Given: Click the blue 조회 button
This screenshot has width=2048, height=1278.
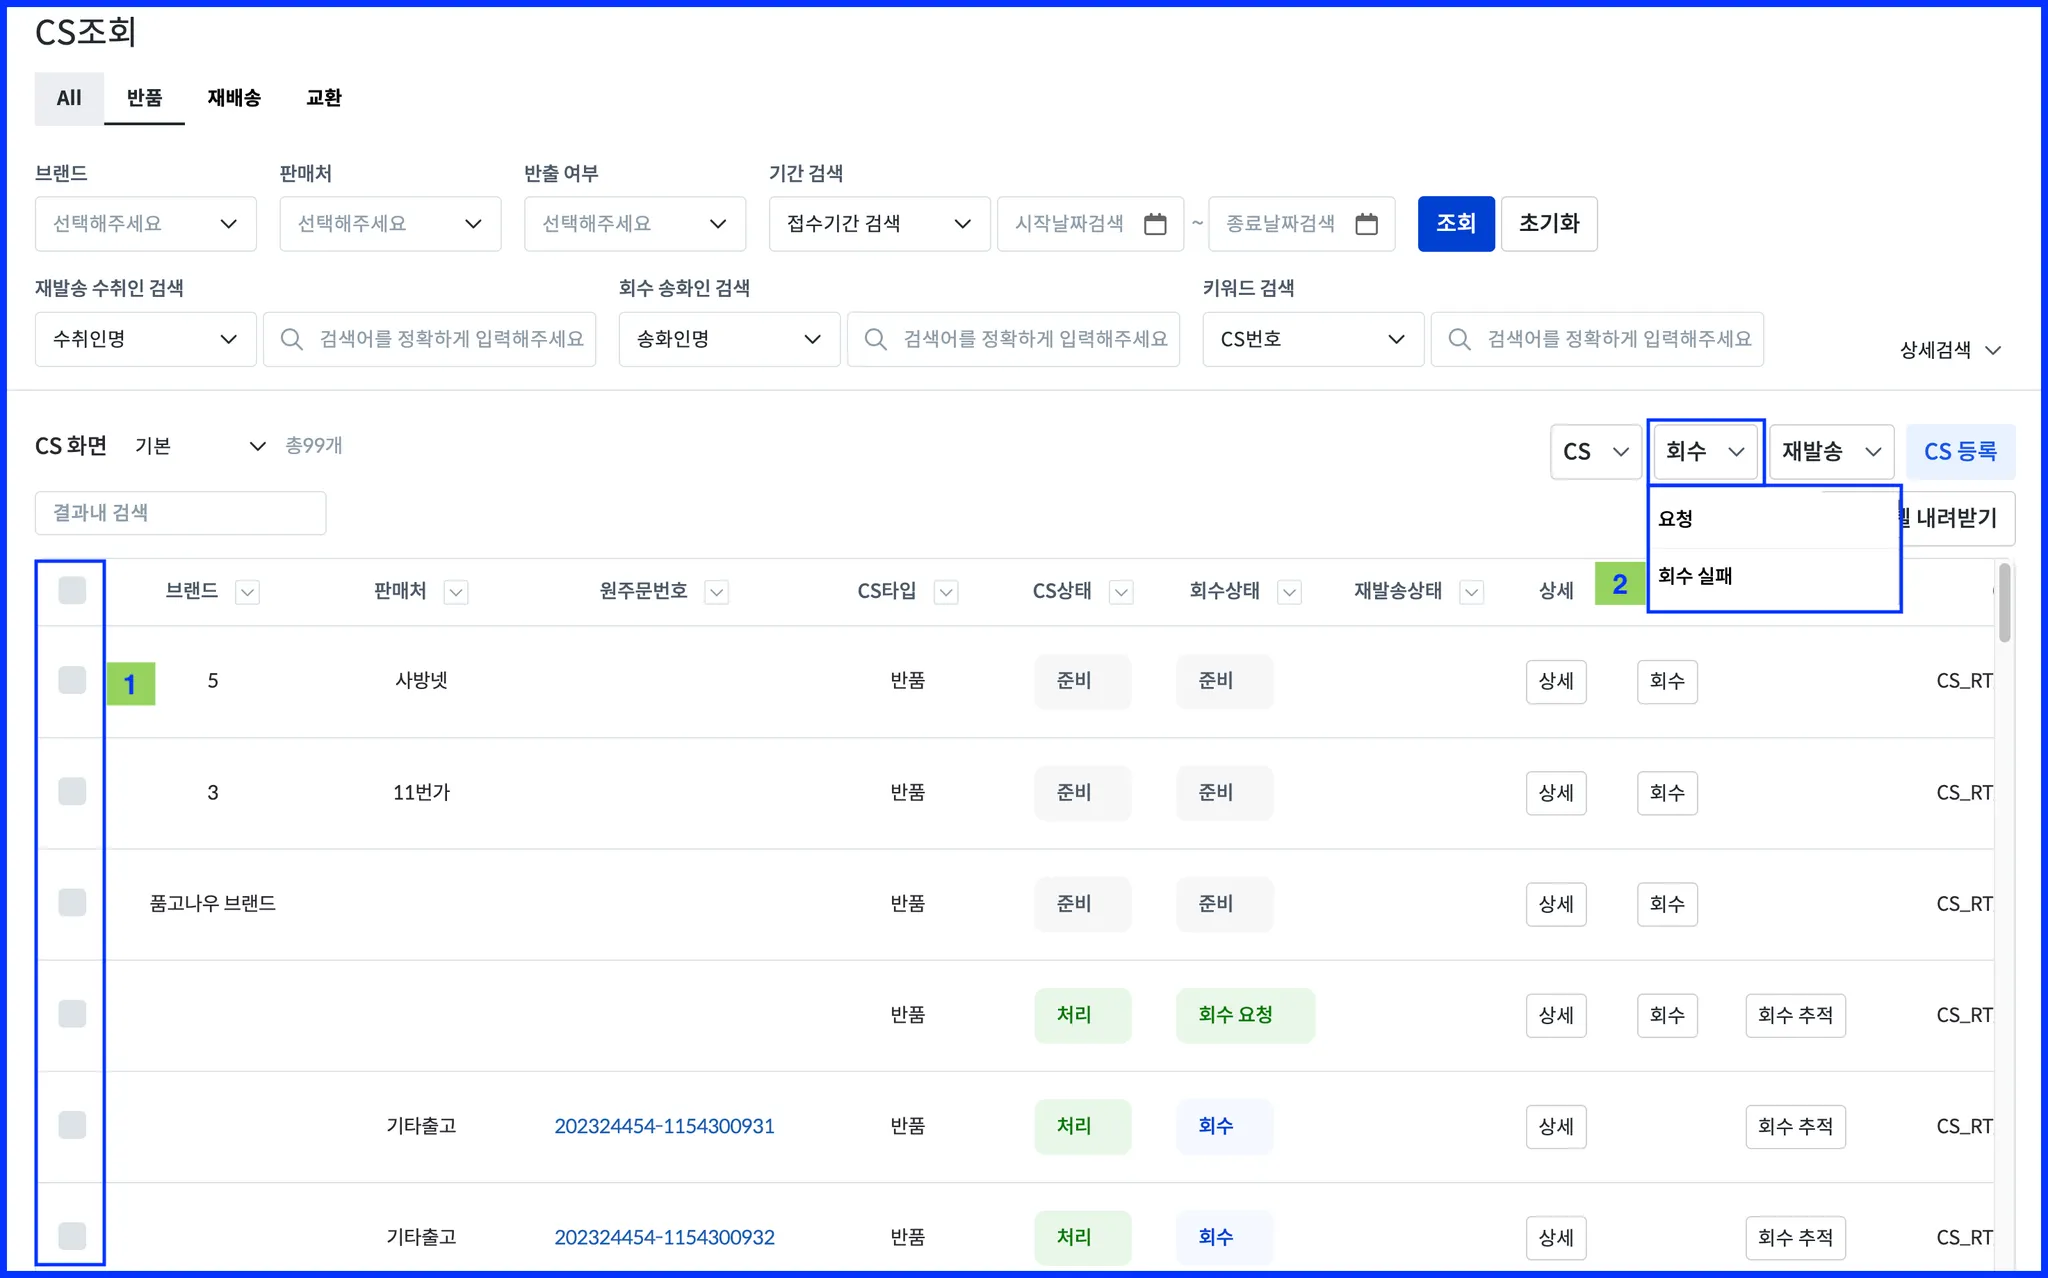Looking at the screenshot, I should 1455,224.
